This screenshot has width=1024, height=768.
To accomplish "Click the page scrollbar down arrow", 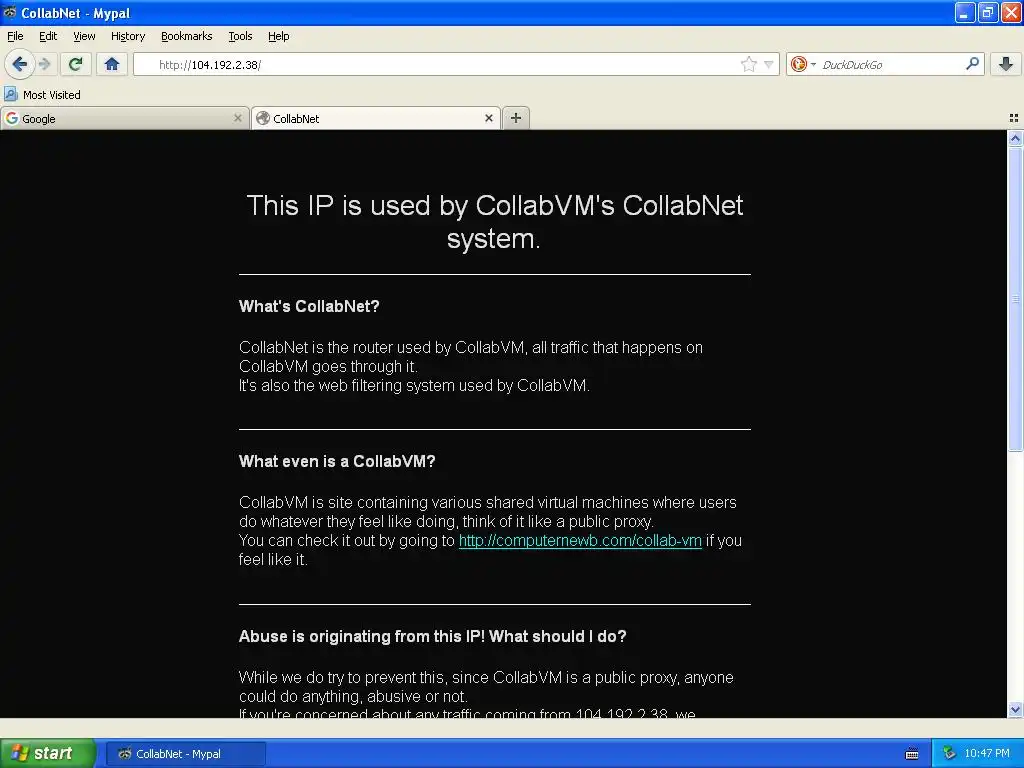I will (x=1015, y=709).
